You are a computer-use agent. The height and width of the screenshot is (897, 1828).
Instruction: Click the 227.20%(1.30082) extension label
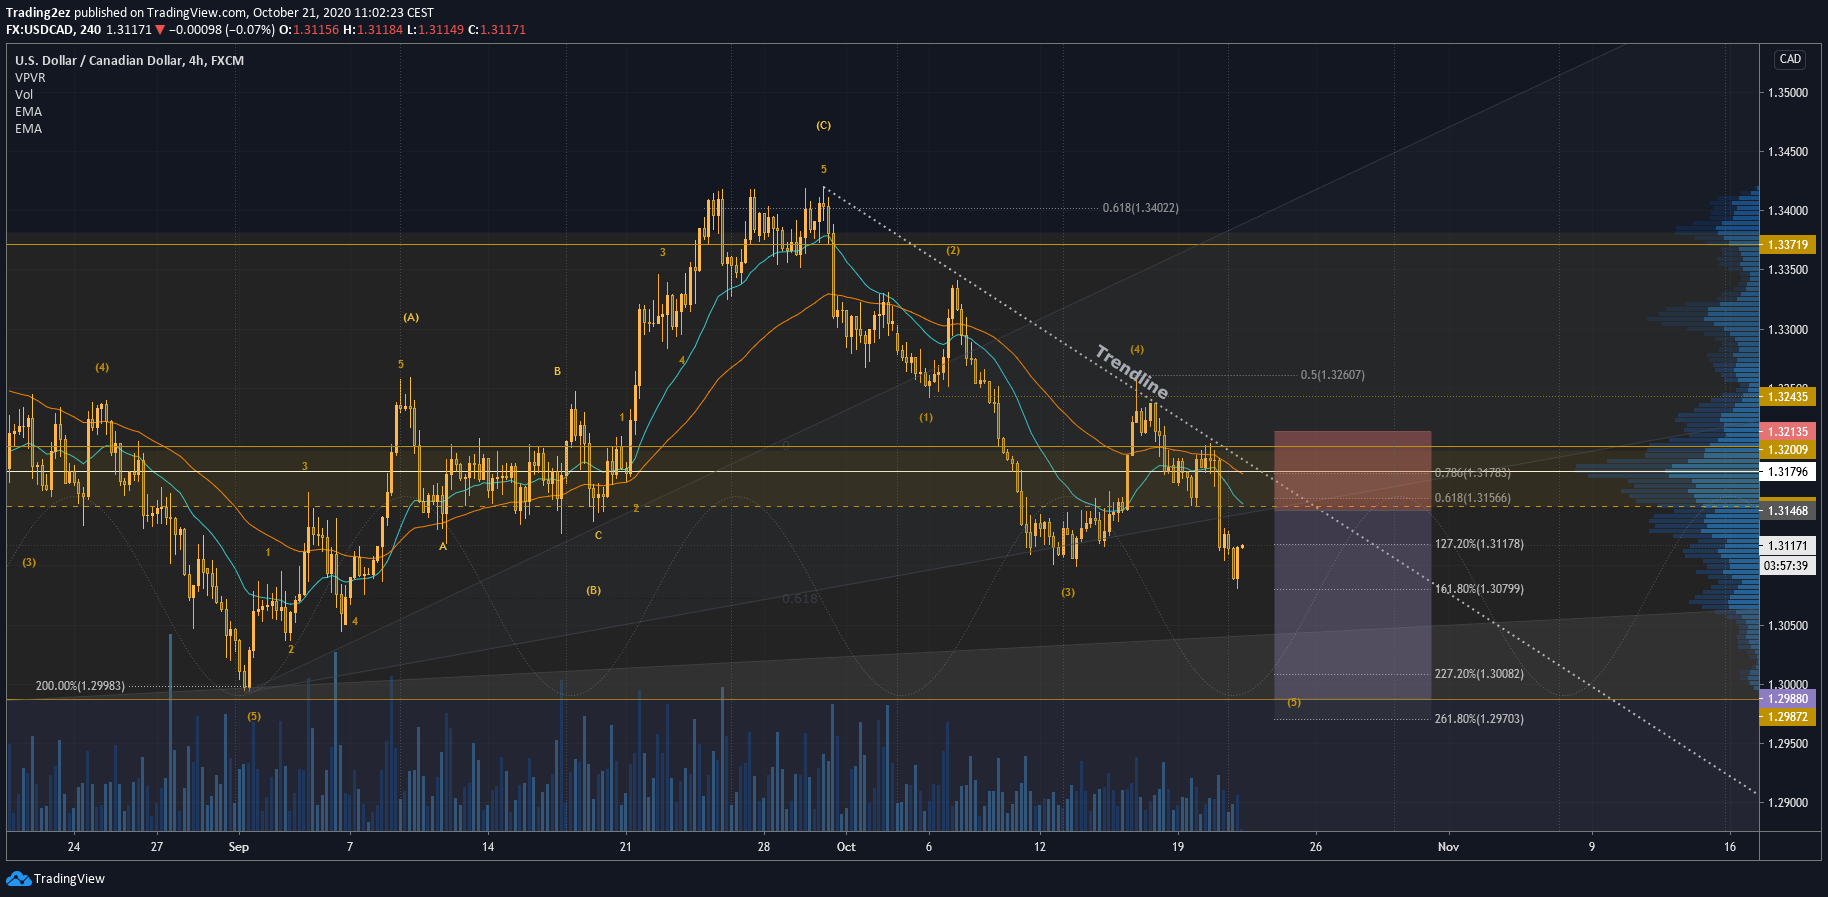coord(1479,674)
